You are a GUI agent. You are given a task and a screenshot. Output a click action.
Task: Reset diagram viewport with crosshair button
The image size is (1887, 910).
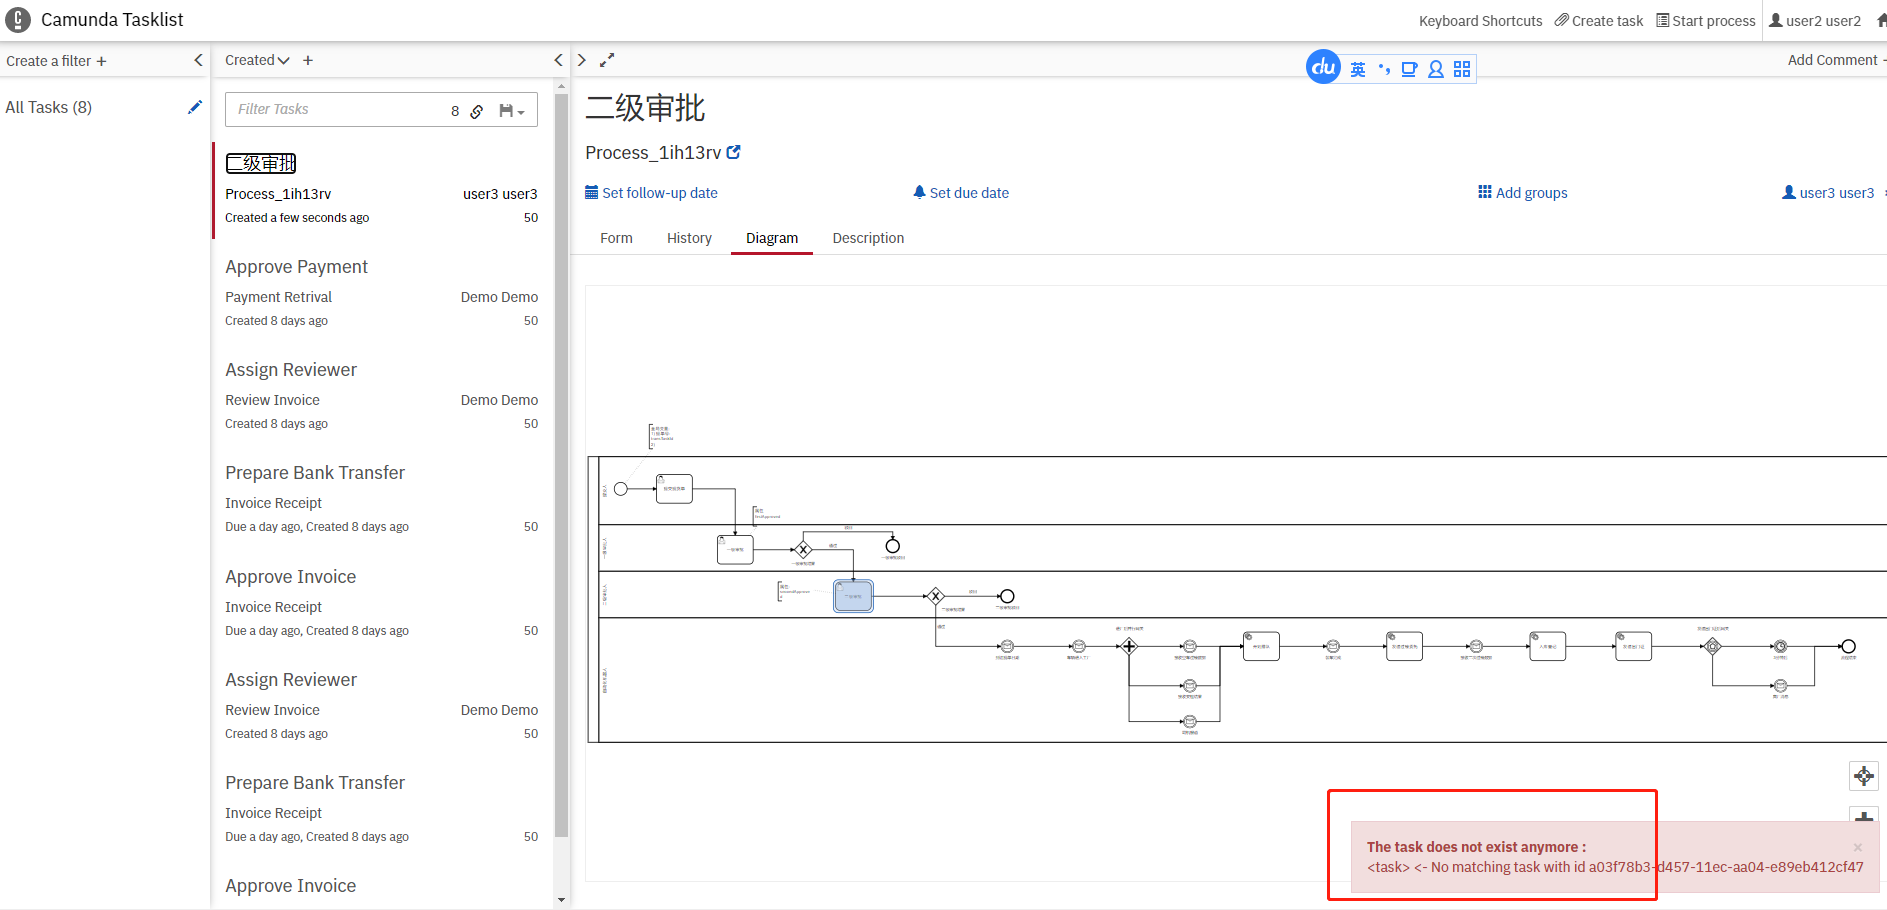pyautogui.click(x=1864, y=776)
